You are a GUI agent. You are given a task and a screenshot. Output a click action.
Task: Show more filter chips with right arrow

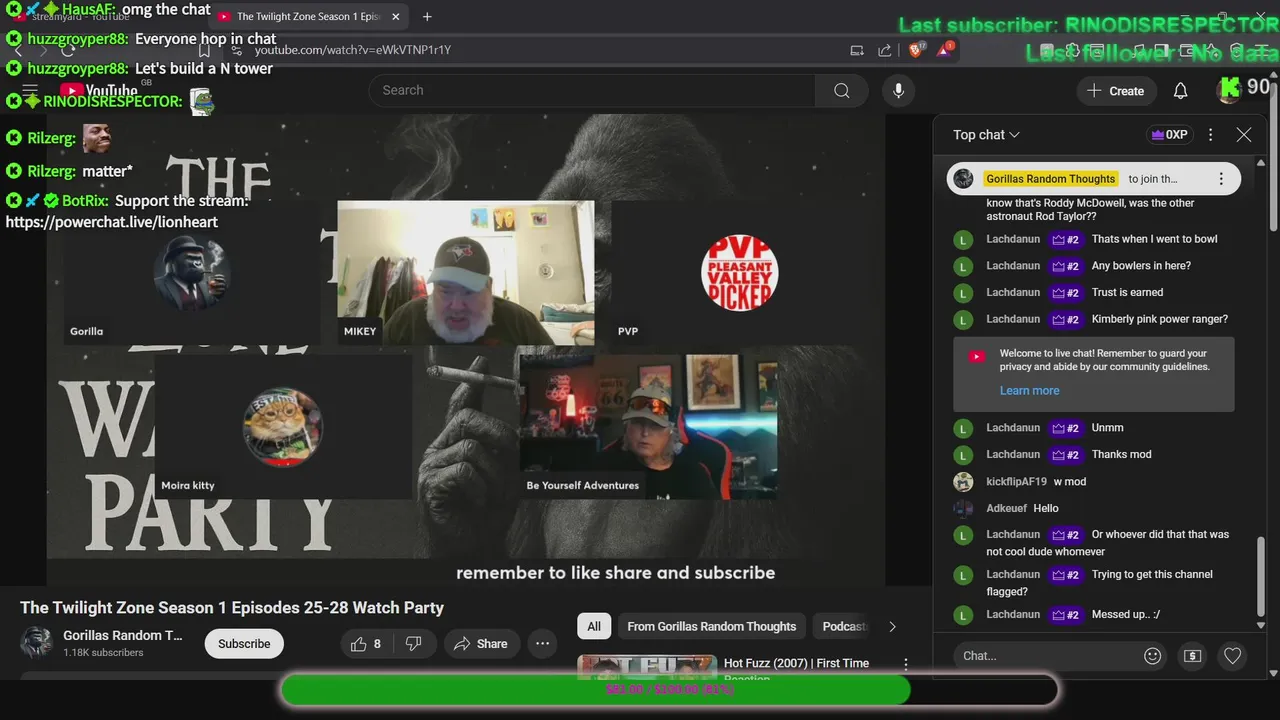[x=892, y=627]
